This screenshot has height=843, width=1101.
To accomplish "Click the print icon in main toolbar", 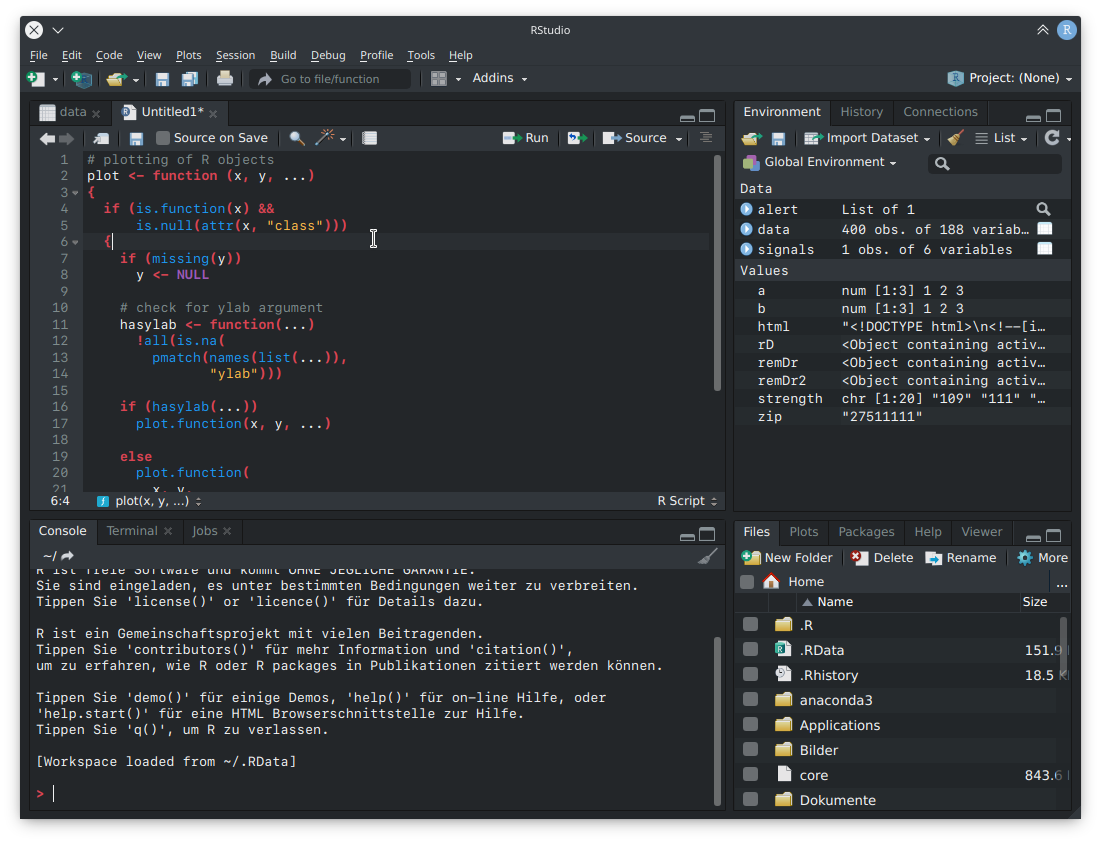I will [x=225, y=79].
